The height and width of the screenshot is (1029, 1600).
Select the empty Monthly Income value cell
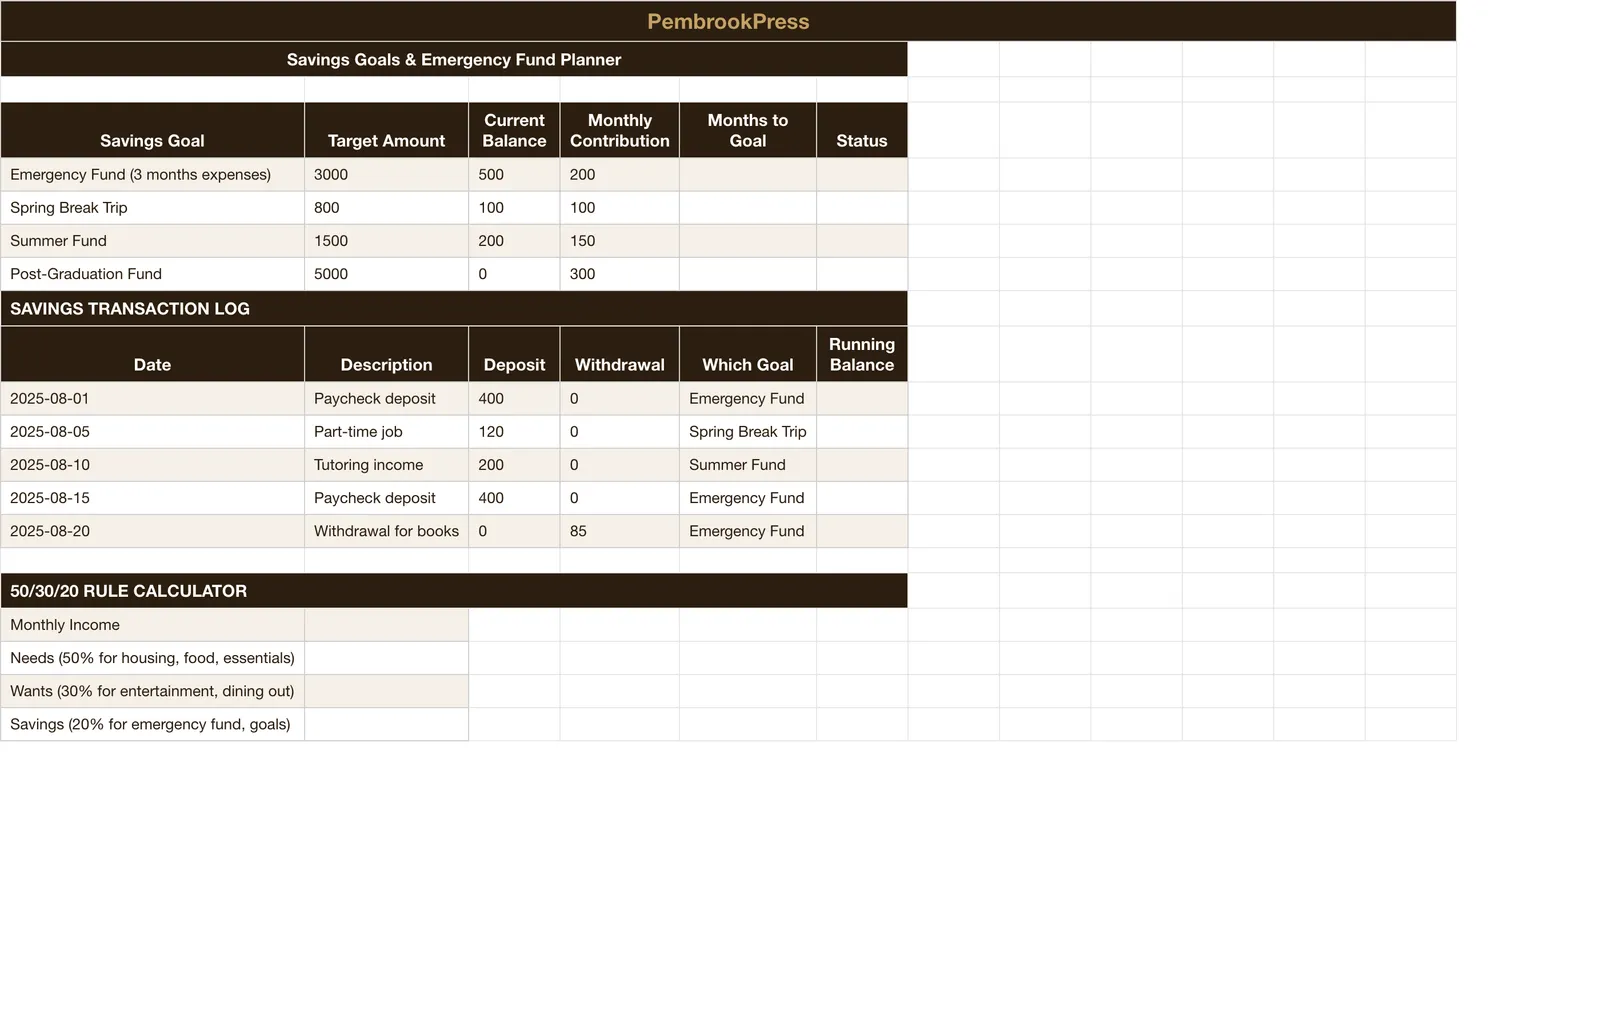point(386,624)
